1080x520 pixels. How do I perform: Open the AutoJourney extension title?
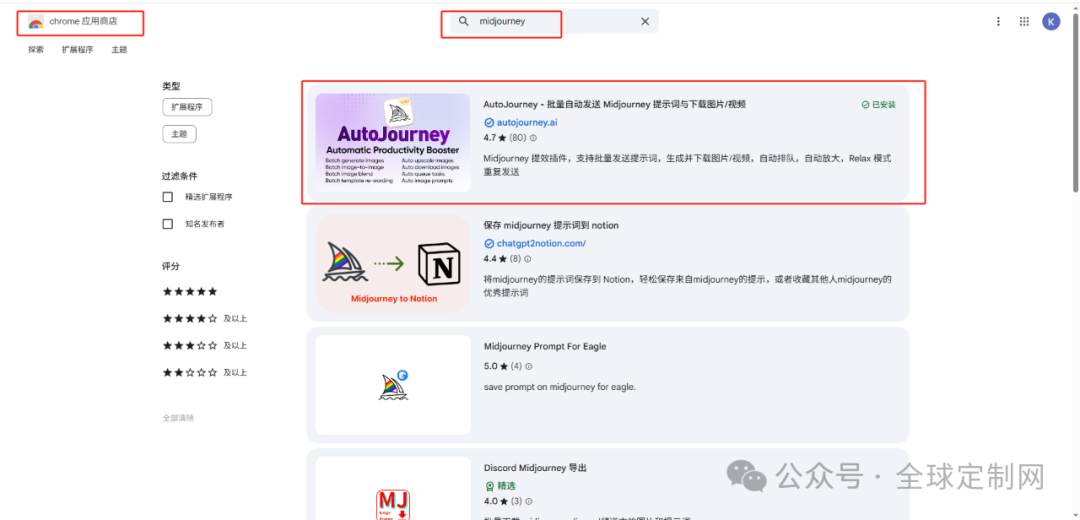(614, 105)
